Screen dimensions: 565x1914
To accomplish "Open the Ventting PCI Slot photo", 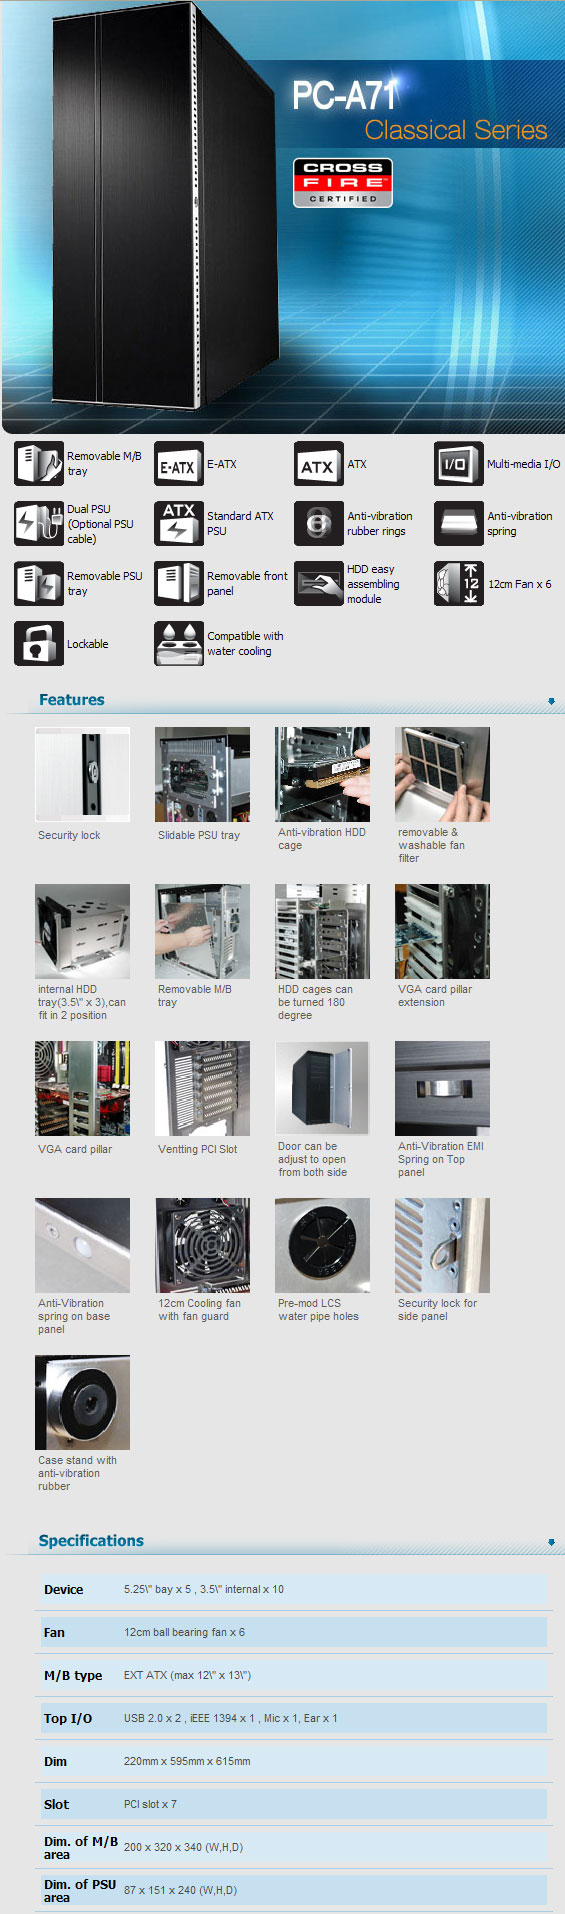I will click(202, 1088).
